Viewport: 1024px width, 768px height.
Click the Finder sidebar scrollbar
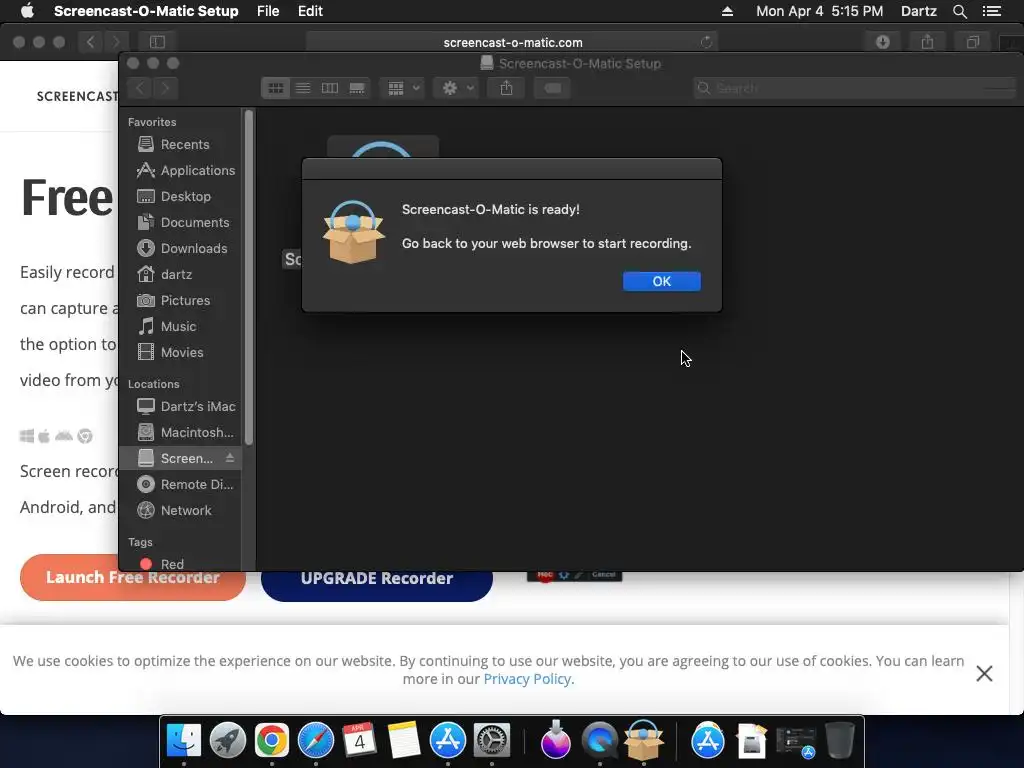[x=248, y=278]
